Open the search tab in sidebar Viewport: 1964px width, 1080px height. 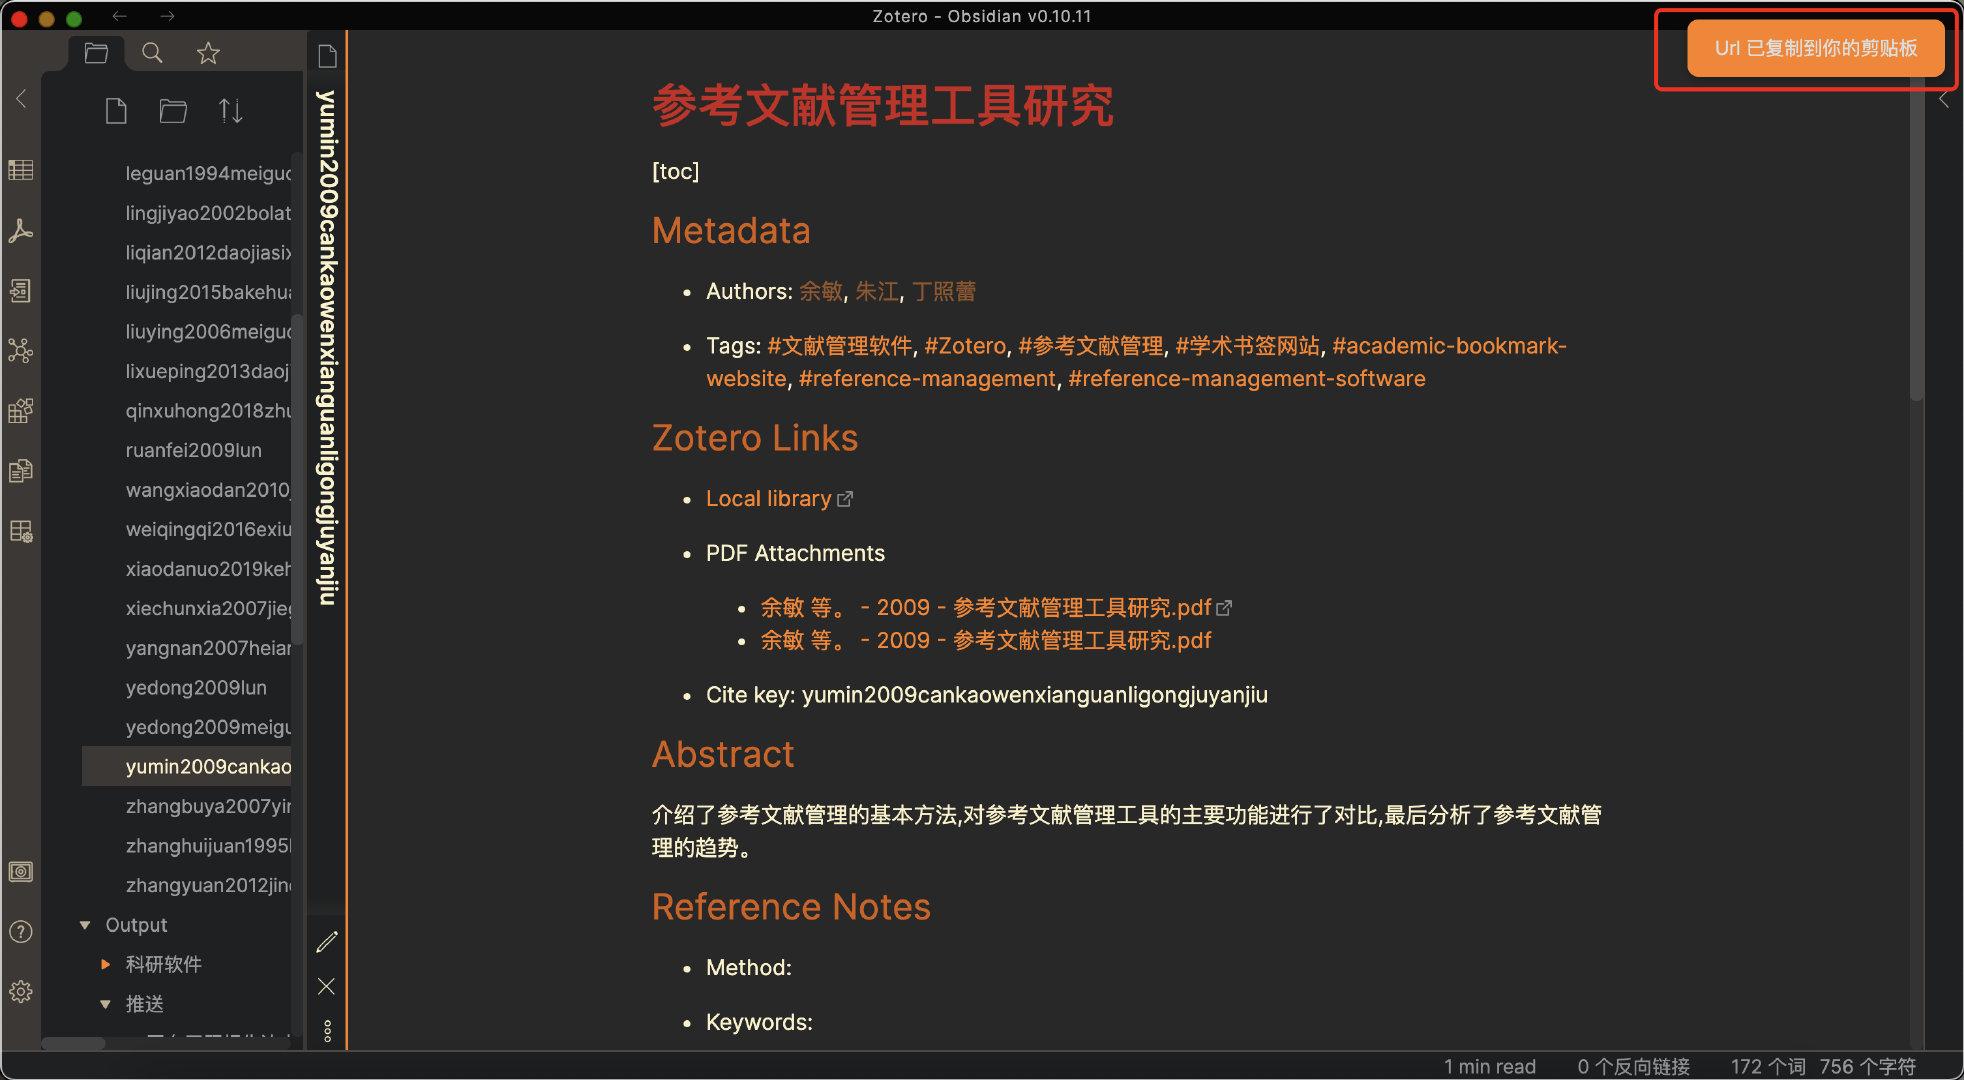coord(152,53)
